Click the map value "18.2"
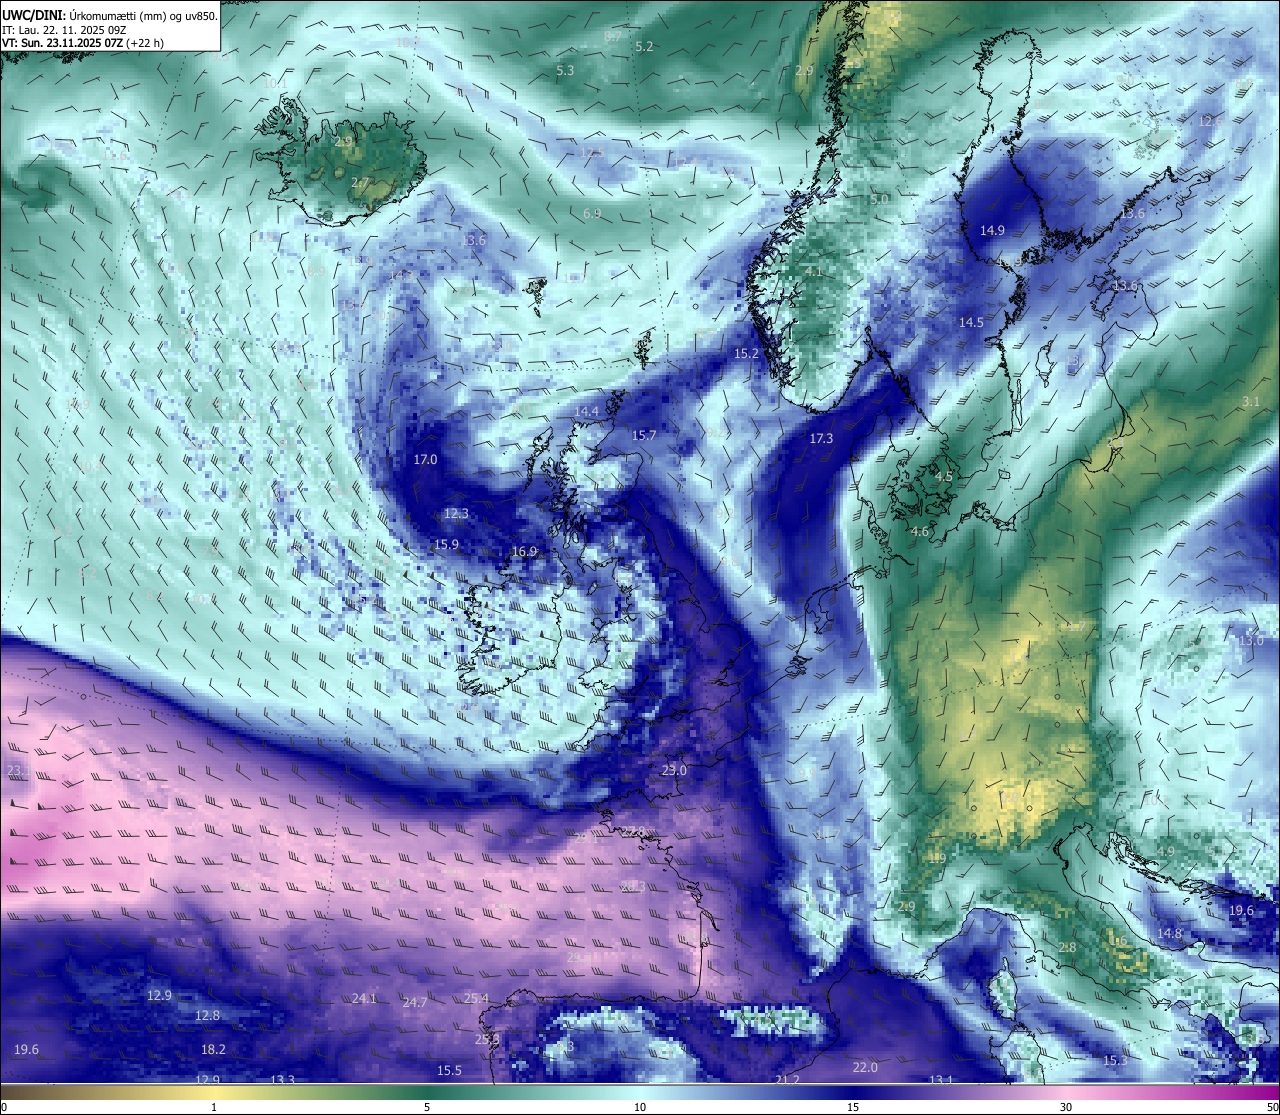The height and width of the screenshot is (1115, 1280). 213,1050
